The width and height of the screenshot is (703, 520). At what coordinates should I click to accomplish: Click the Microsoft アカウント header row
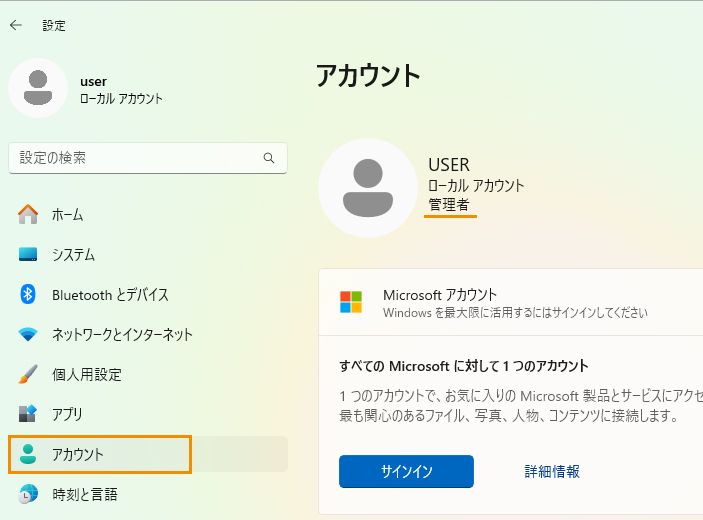[x=511, y=303]
